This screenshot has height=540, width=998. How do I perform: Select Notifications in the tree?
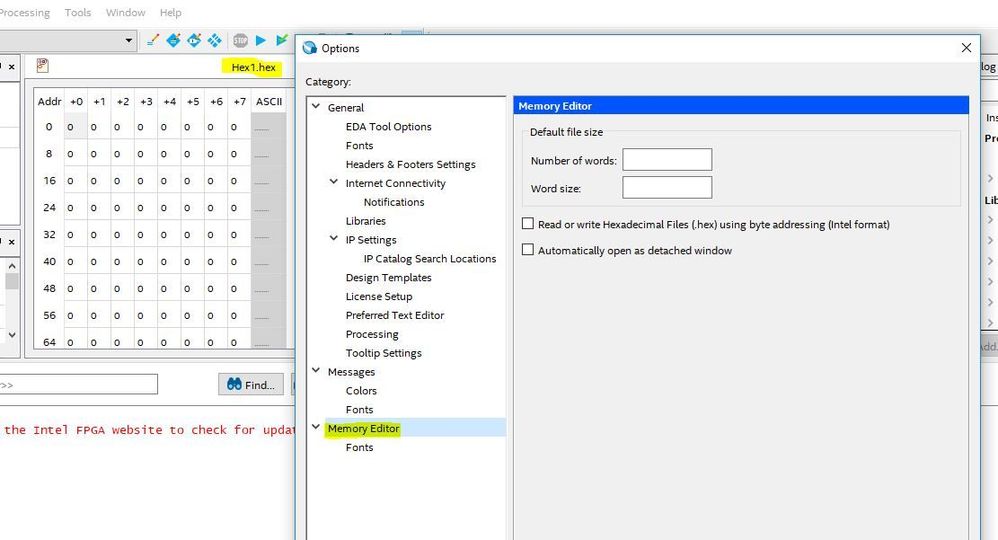click(x=394, y=202)
